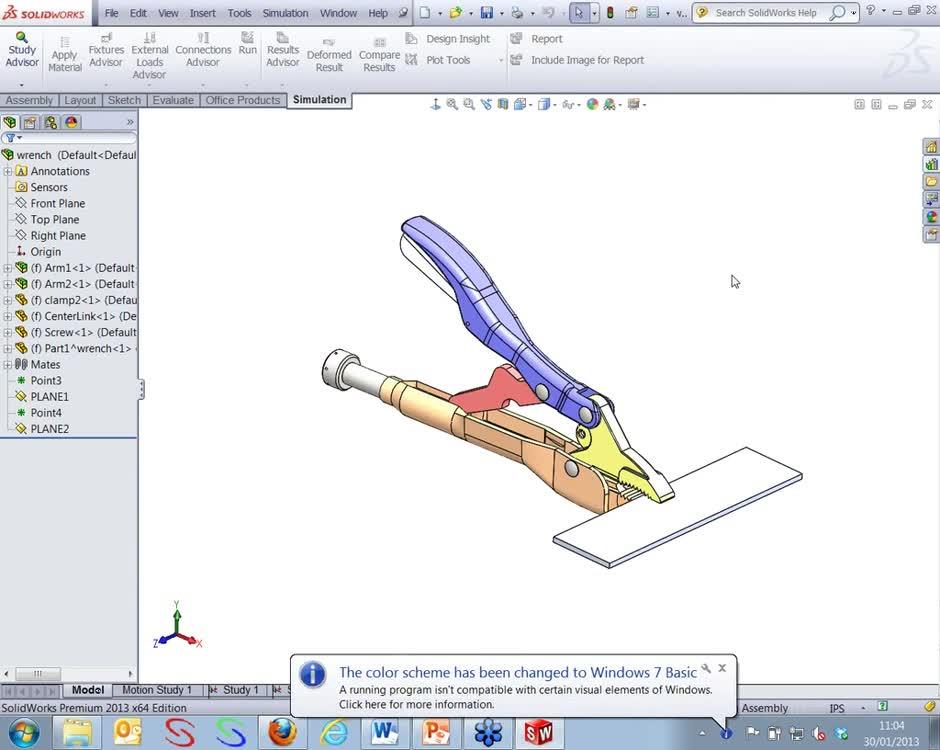
Task: Expand the Annotations tree item
Action: click(x=7, y=171)
